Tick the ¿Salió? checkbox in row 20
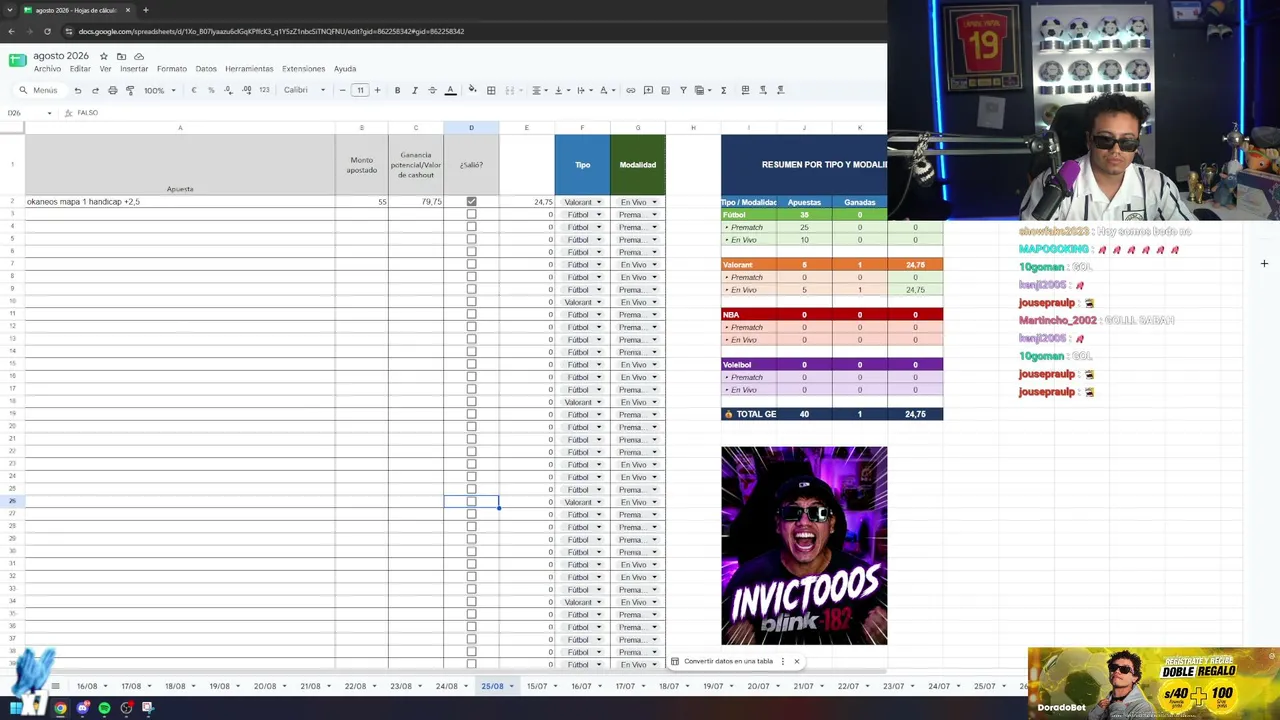Image resolution: width=1280 pixels, height=720 pixels. coord(471,427)
